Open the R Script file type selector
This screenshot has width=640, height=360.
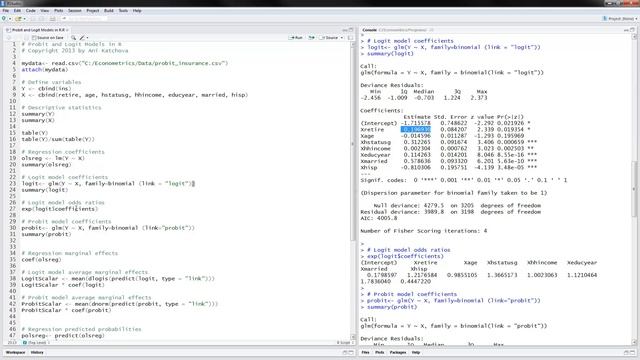(x=345, y=342)
